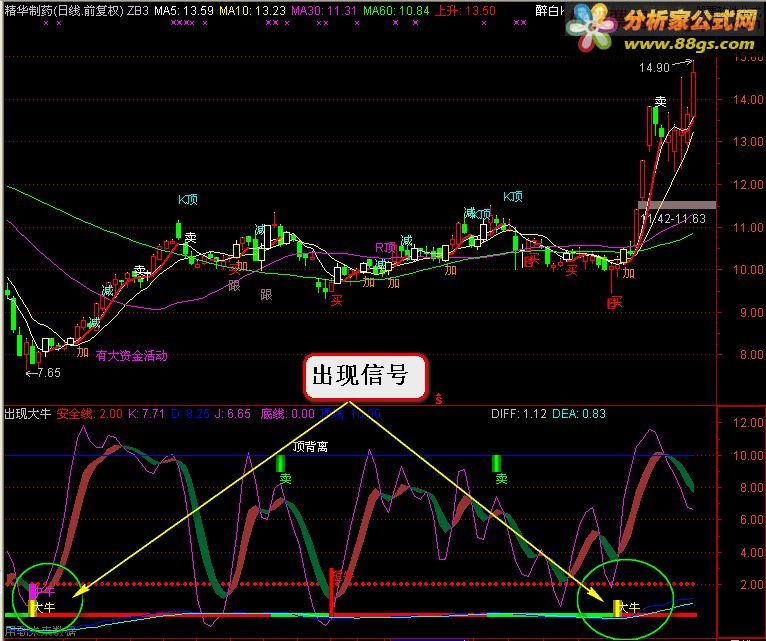Click the 底线: 0.00 readout

pyautogui.click(x=288, y=414)
